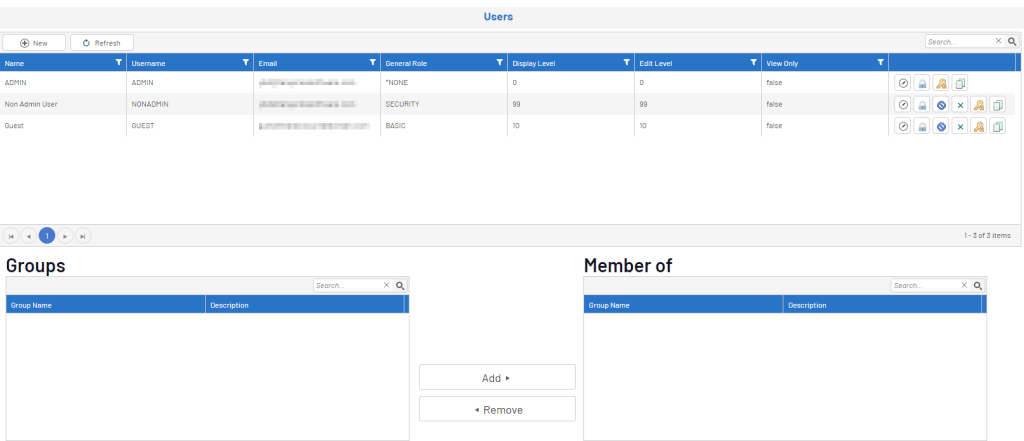Open key permissions icon for ADMIN row
The height and width of the screenshot is (441, 1024).
[940, 83]
